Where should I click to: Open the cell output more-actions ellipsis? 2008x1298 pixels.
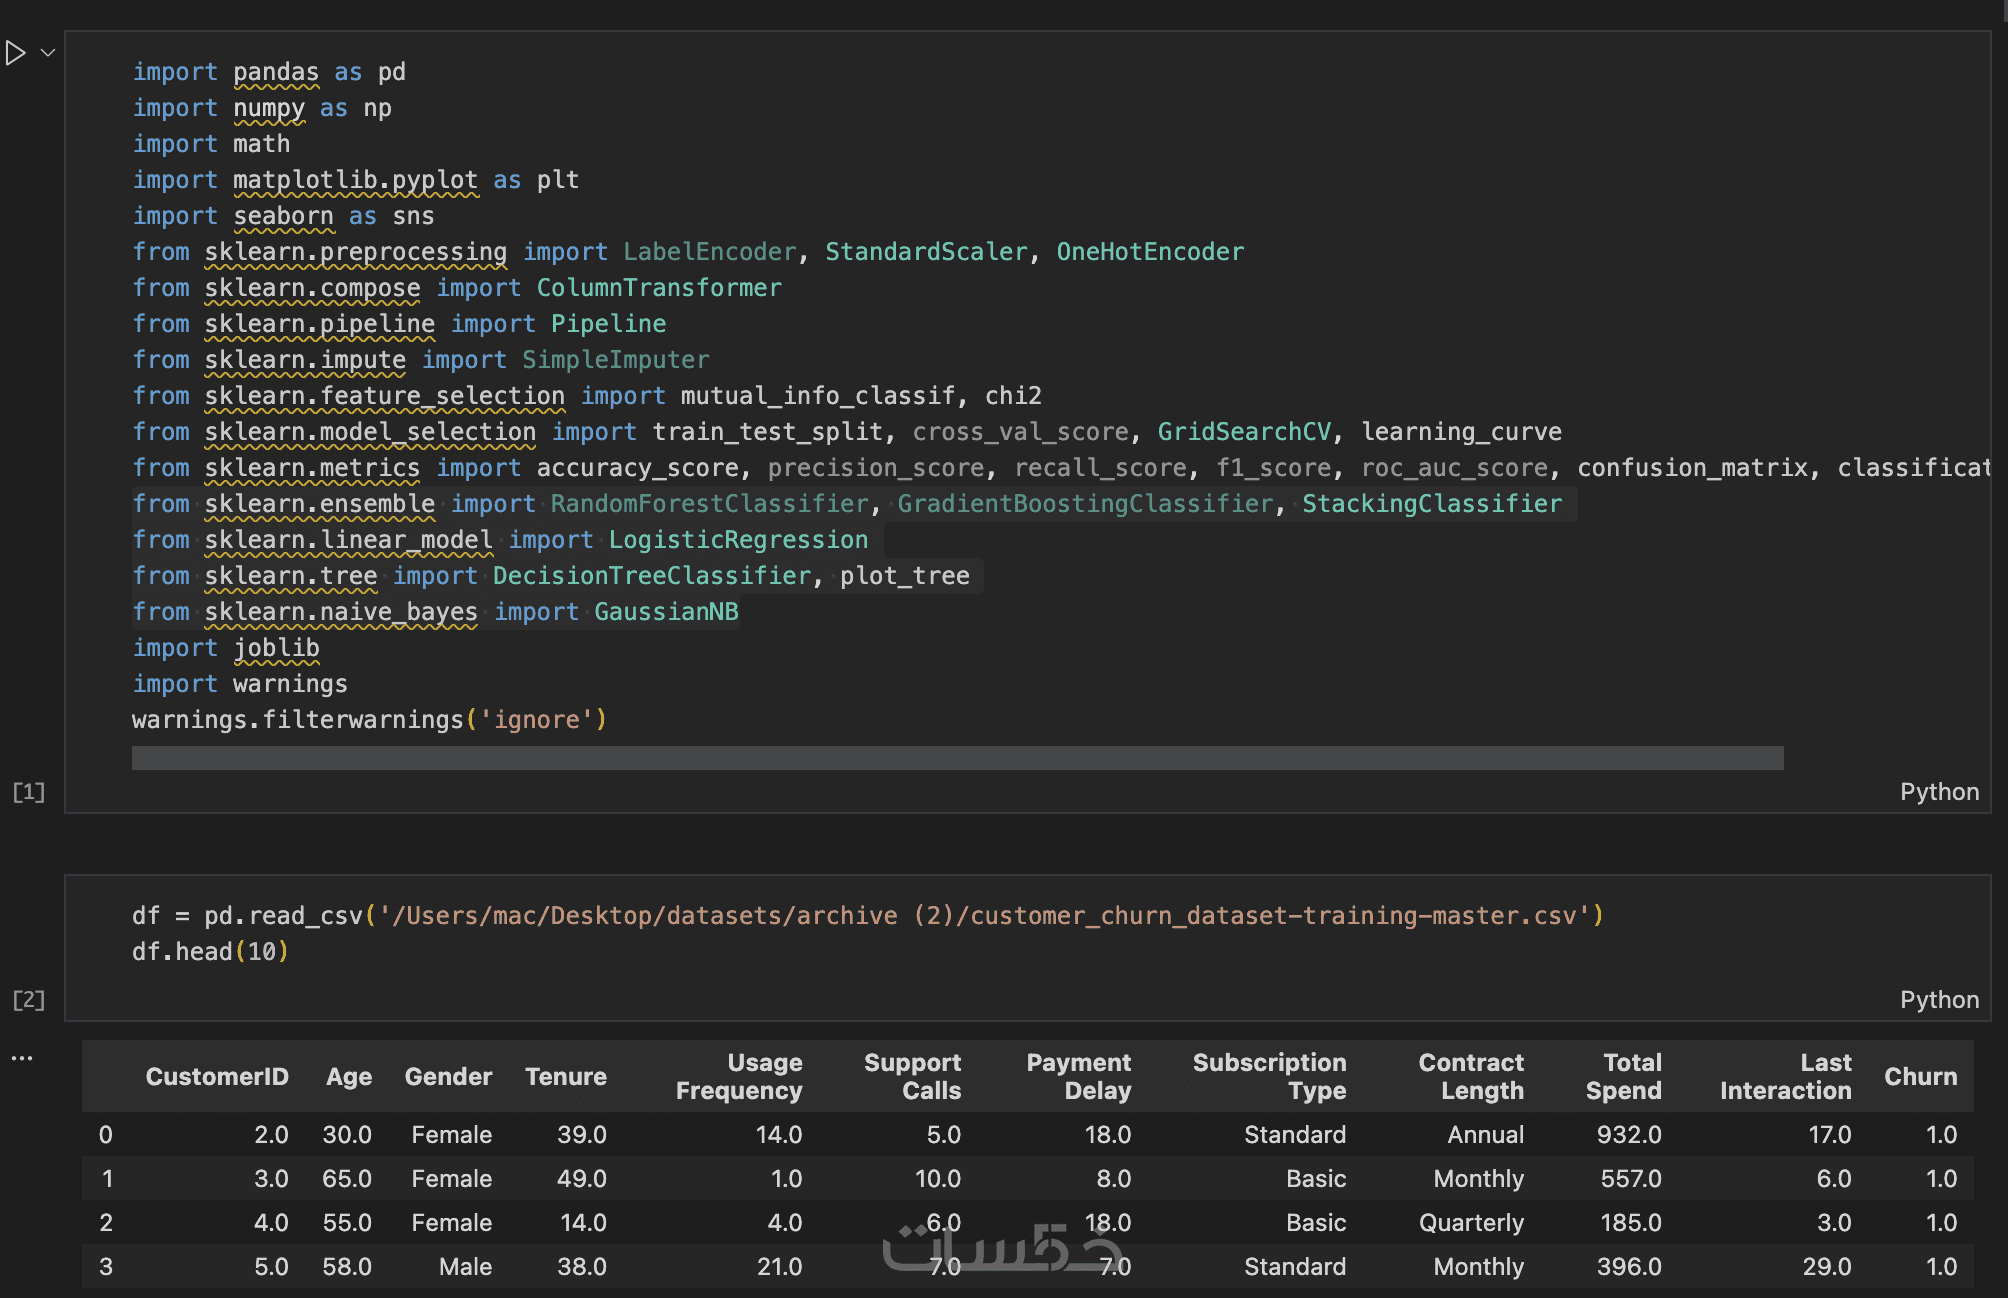(22, 1058)
